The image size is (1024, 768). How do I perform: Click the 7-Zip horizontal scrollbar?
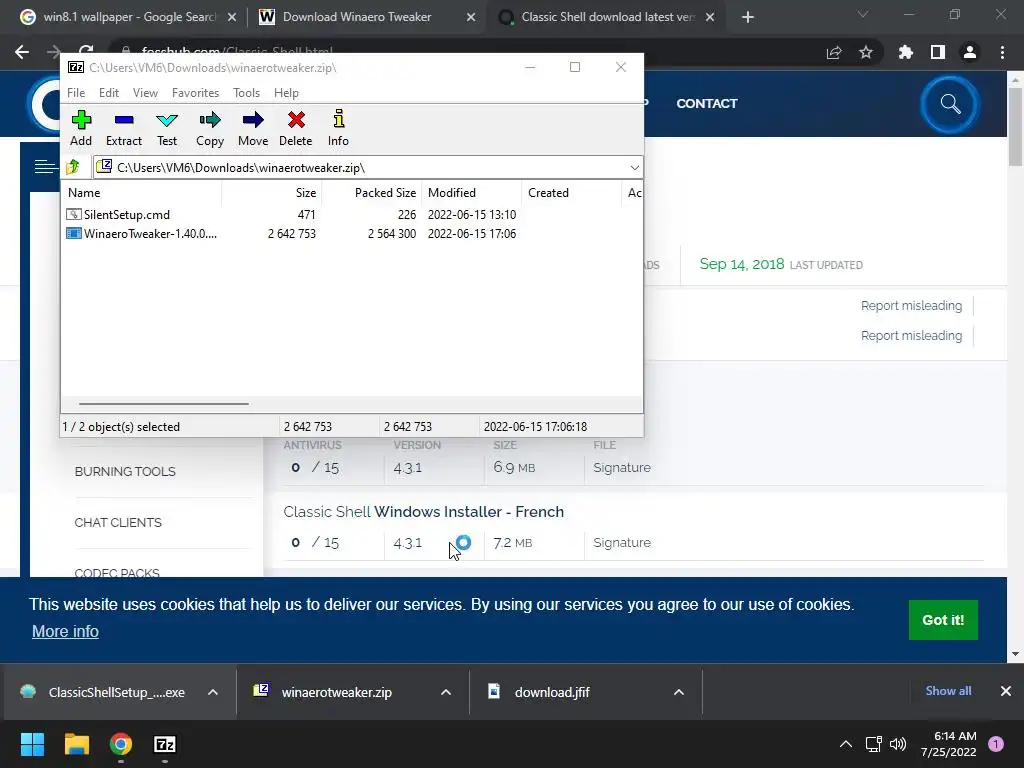click(163, 404)
